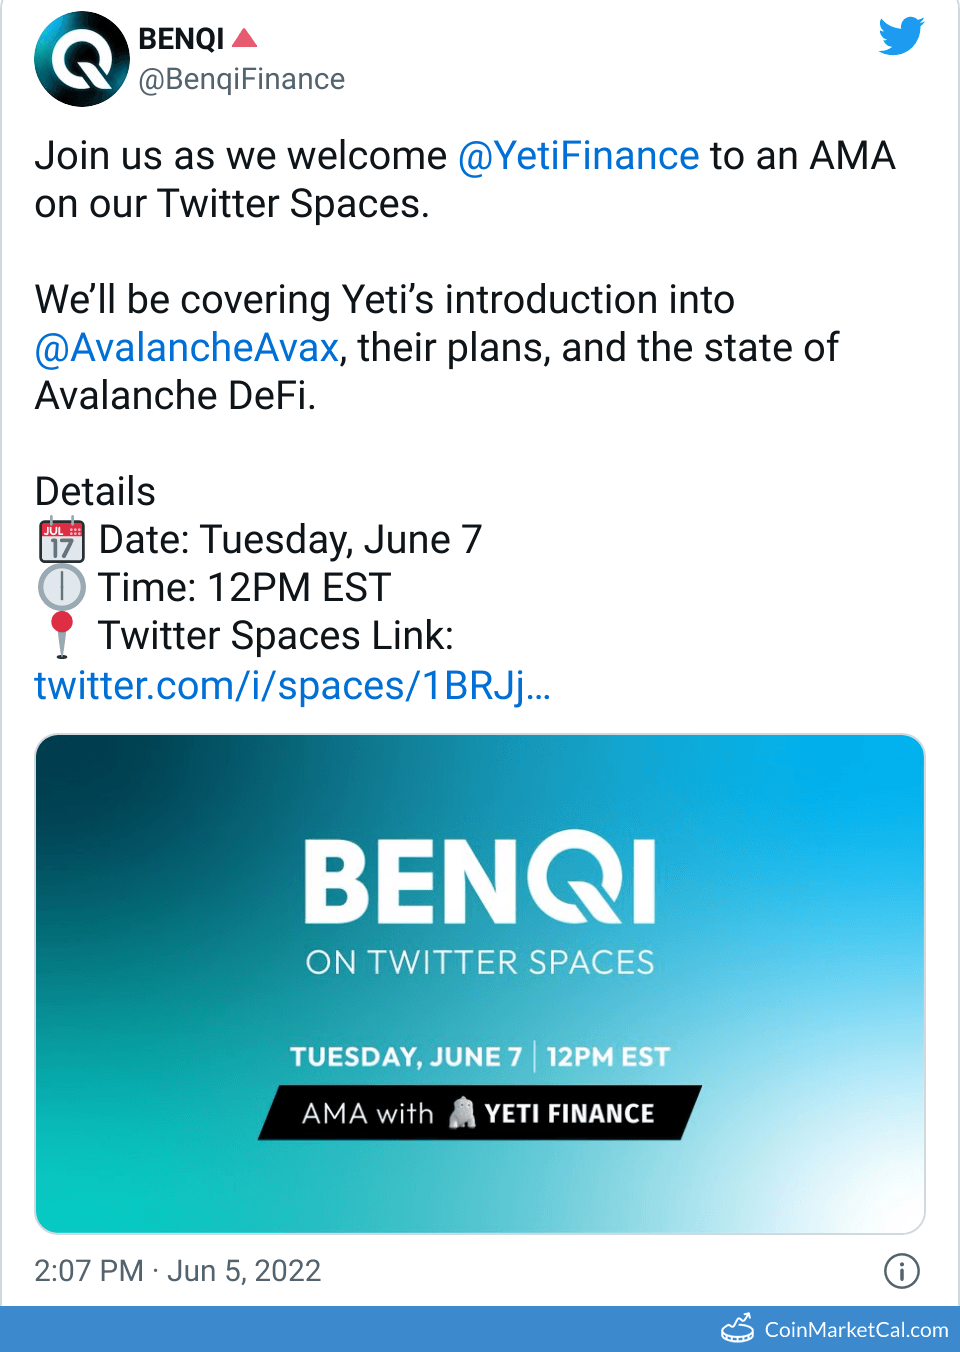Click the BENQI display name

(x=181, y=38)
